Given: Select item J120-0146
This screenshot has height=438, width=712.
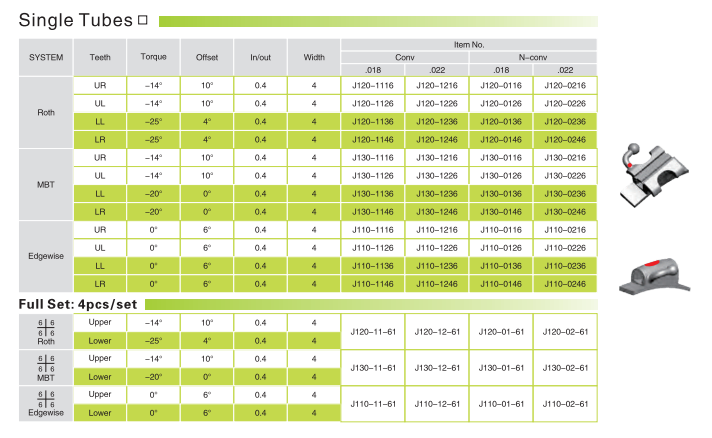Looking at the screenshot, I should [x=501, y=139].
